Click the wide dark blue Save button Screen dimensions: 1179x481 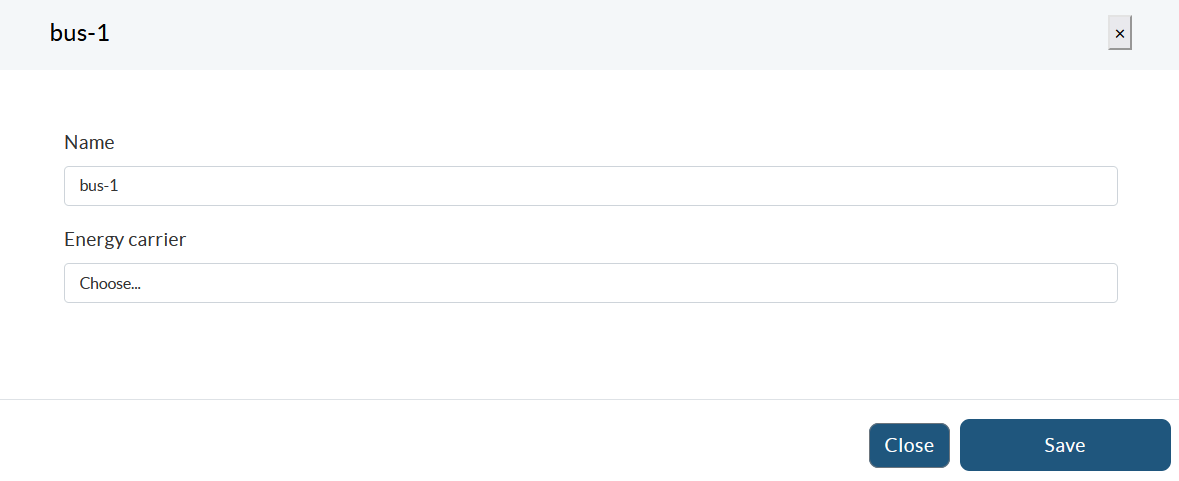(1064, 445)
